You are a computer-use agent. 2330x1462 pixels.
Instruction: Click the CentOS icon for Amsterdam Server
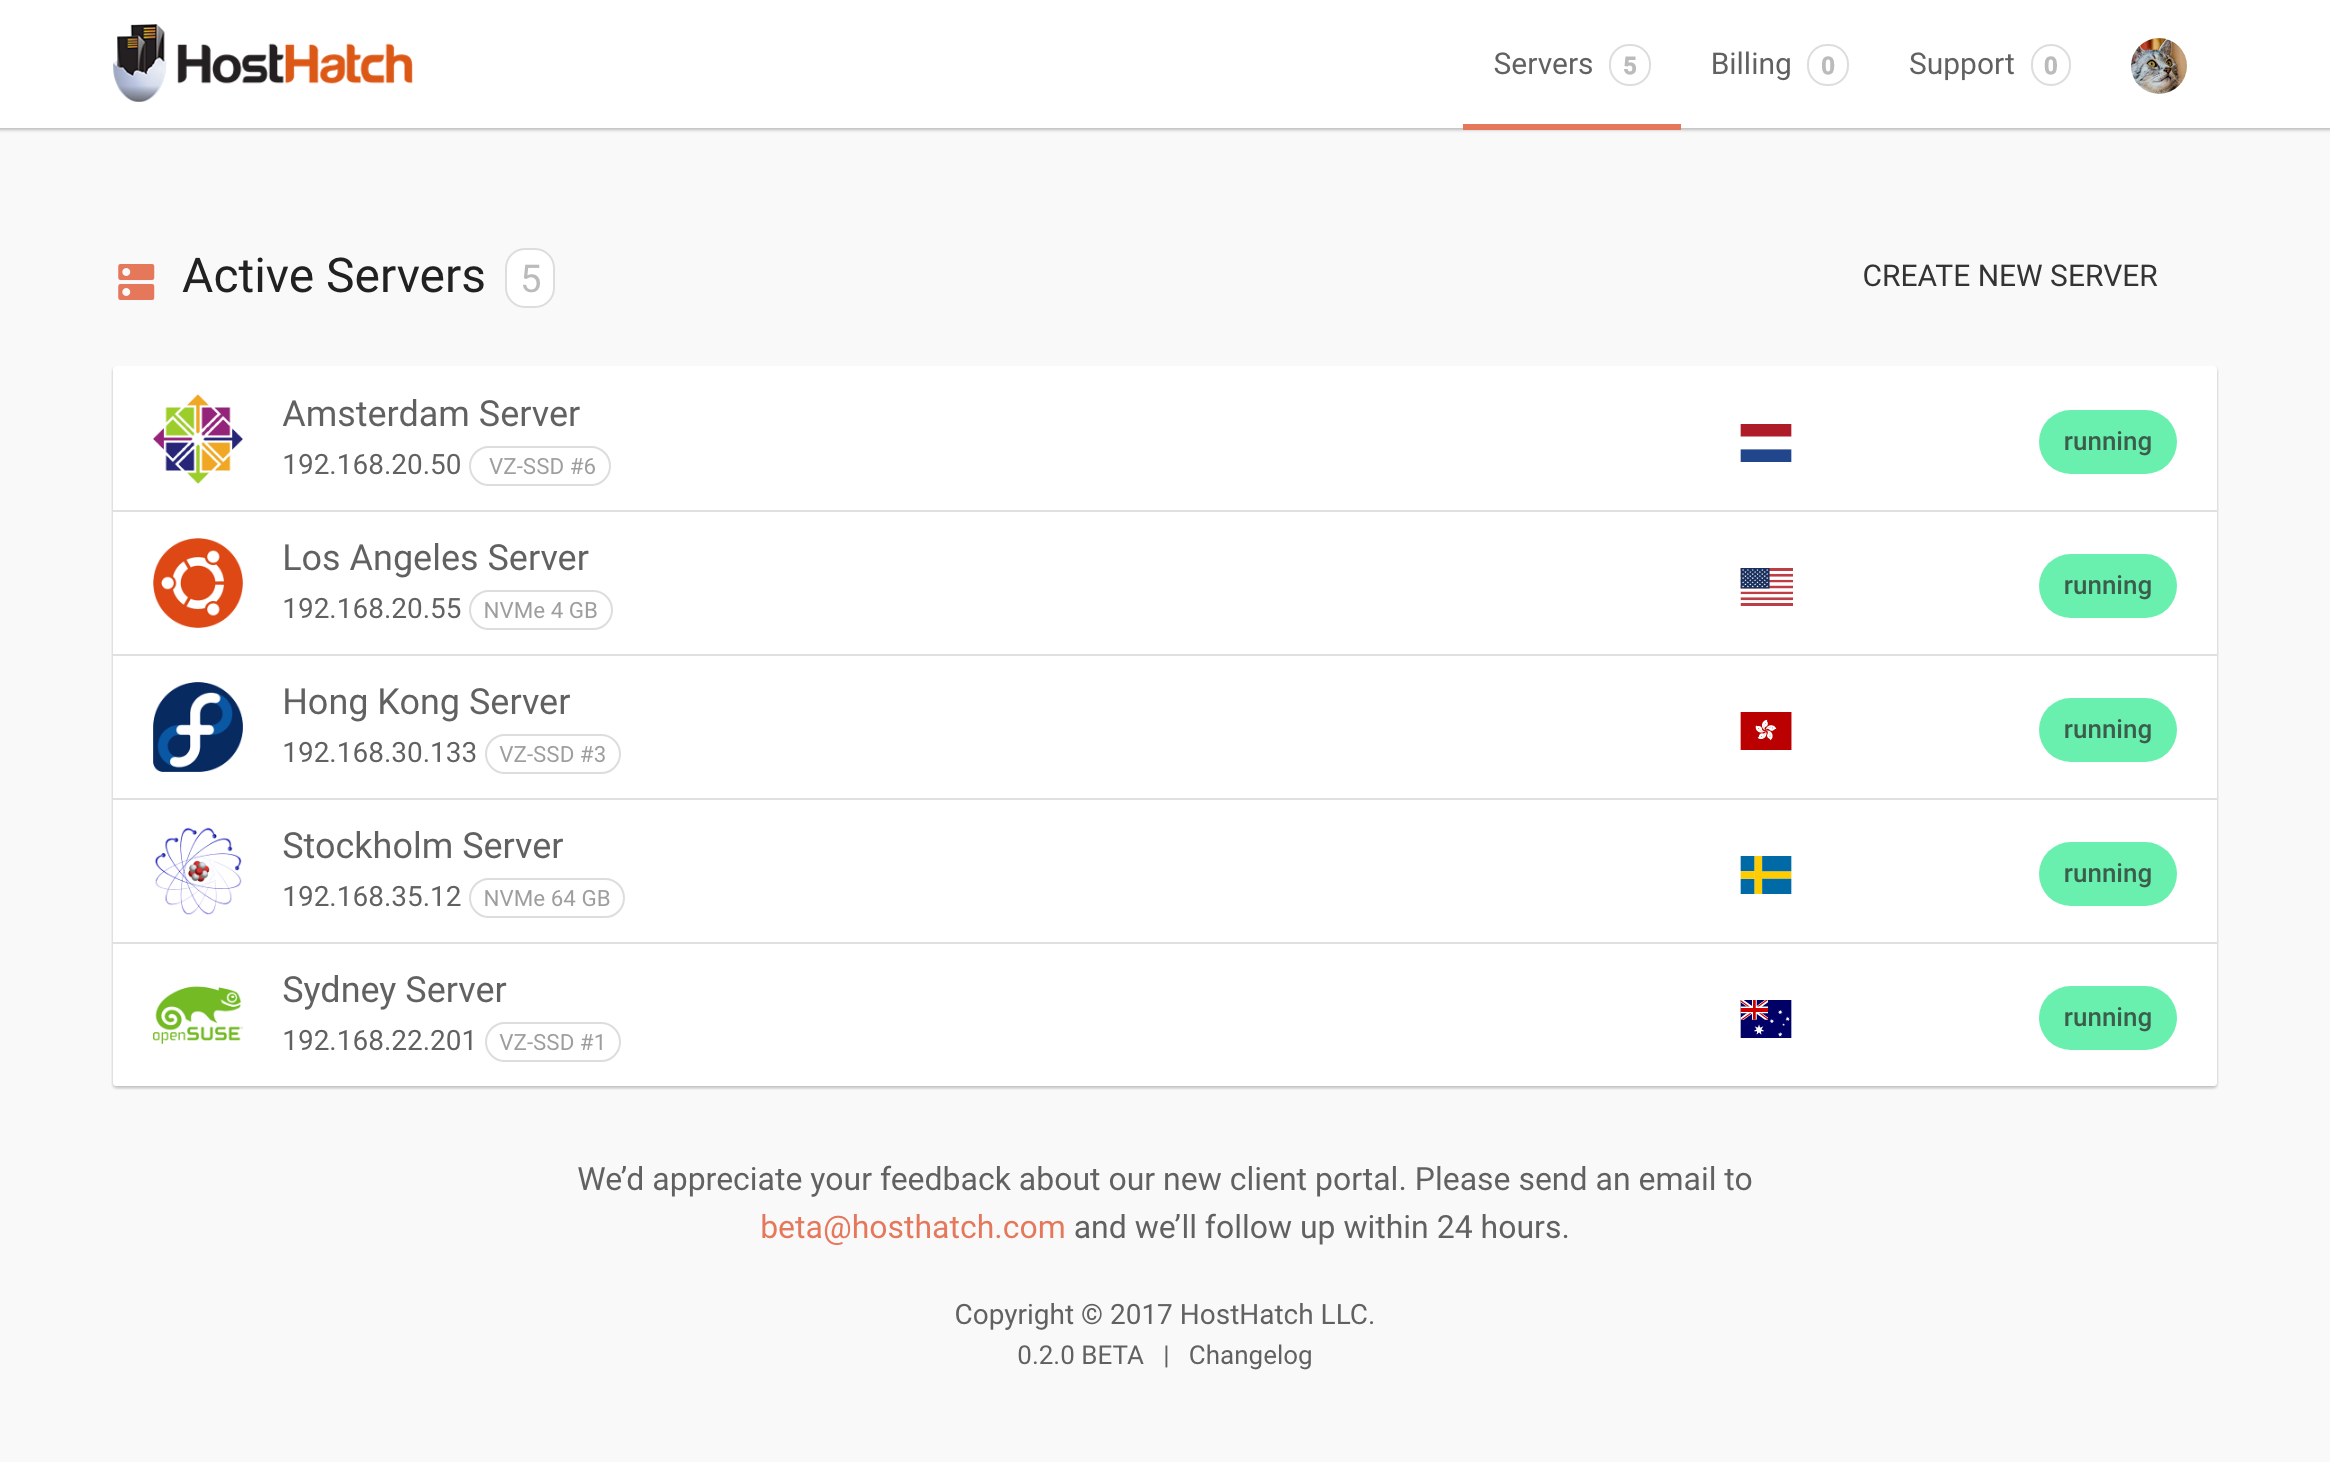[198, 439]
